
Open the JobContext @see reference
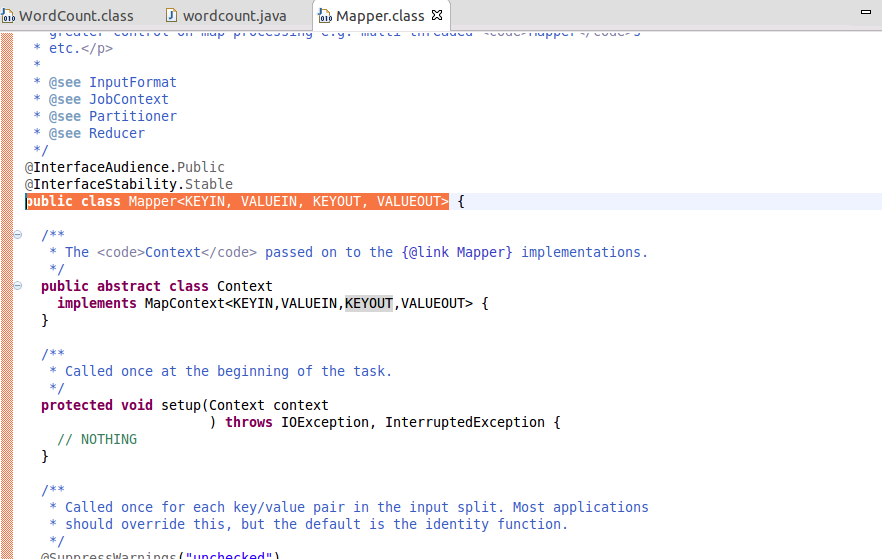click(x=129, y=99)
